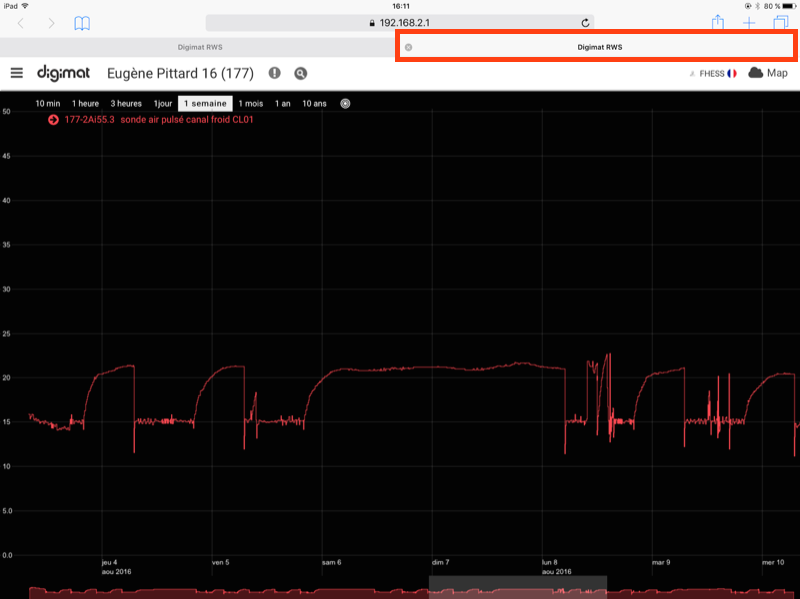Click the red arrow beside sensor 177-2Ai55.3
Screen dimensions: 800x599
tap(53, 120)
